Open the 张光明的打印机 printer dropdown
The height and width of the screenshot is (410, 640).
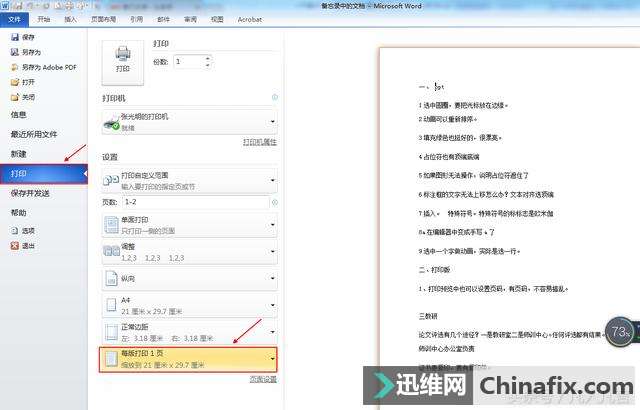coord(189,122)
